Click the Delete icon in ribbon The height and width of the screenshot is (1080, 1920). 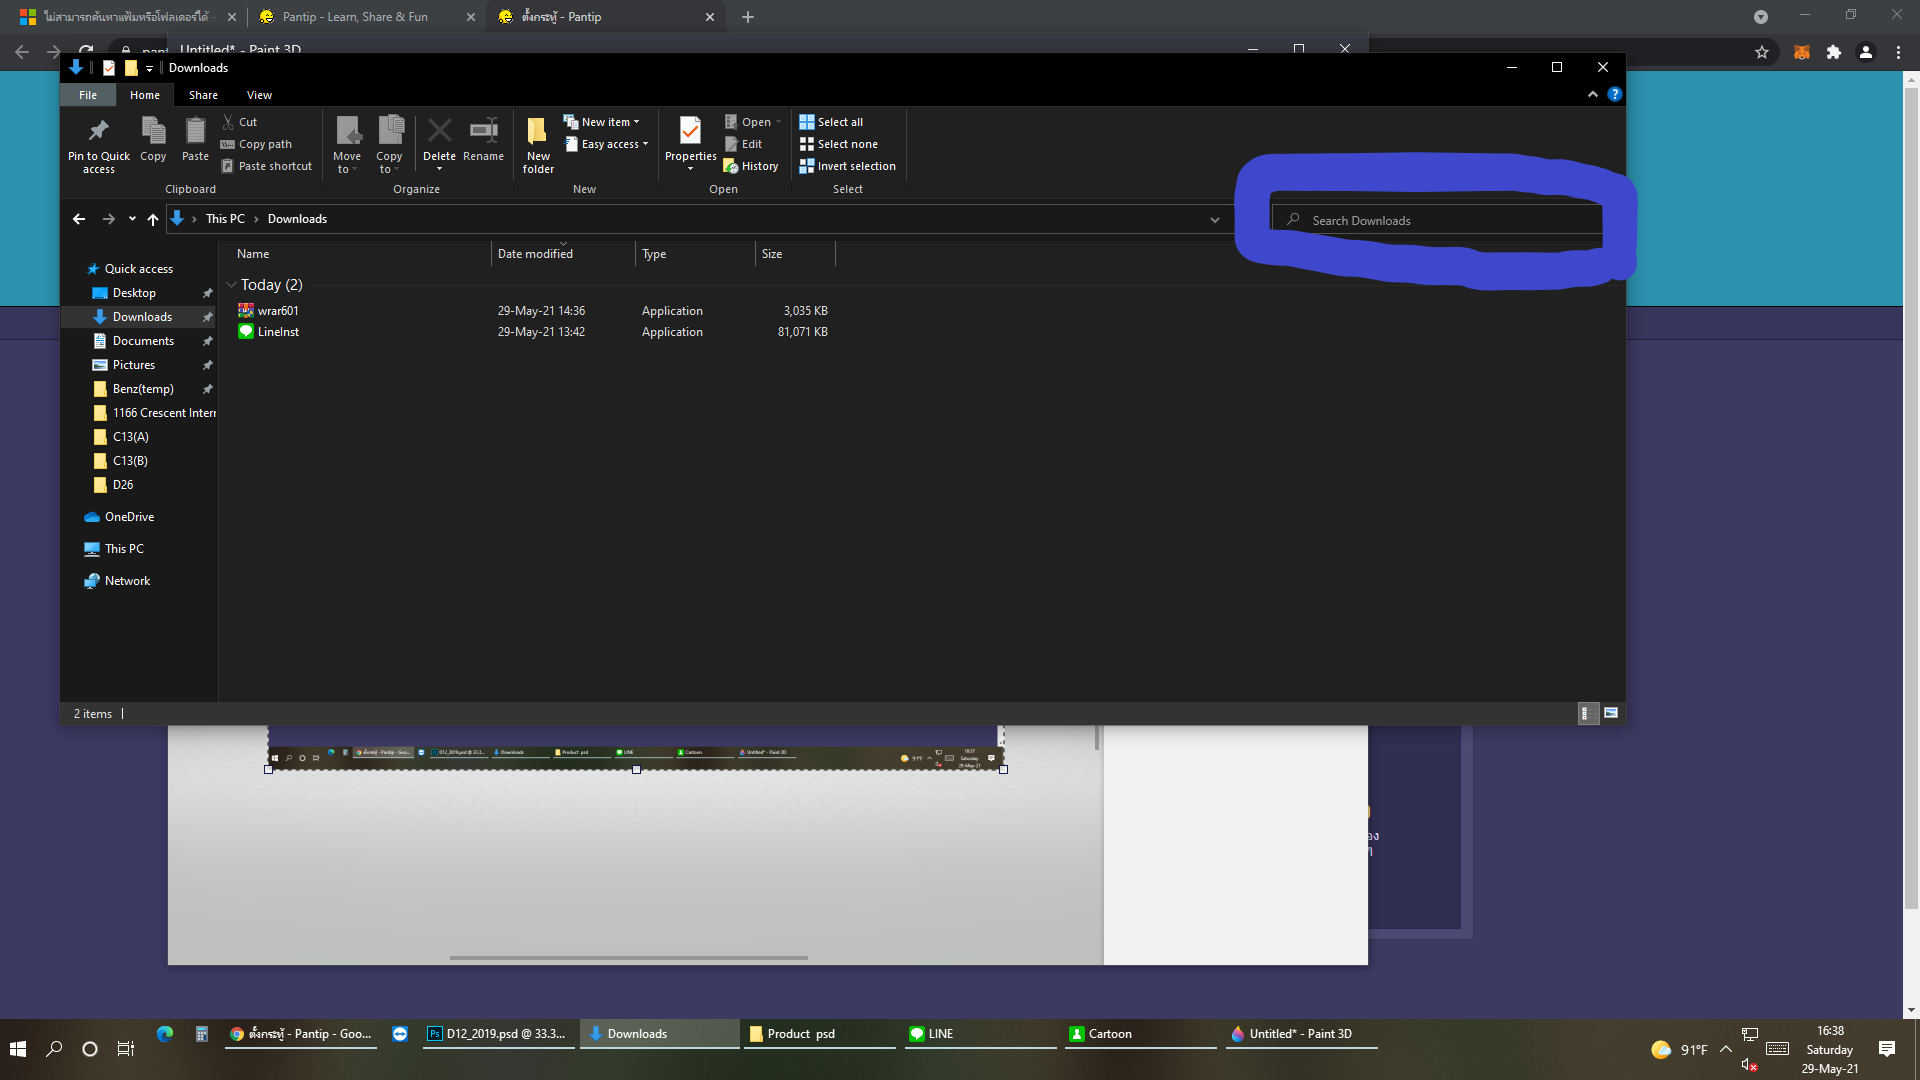pyautogui.click(x=439, y=131)
